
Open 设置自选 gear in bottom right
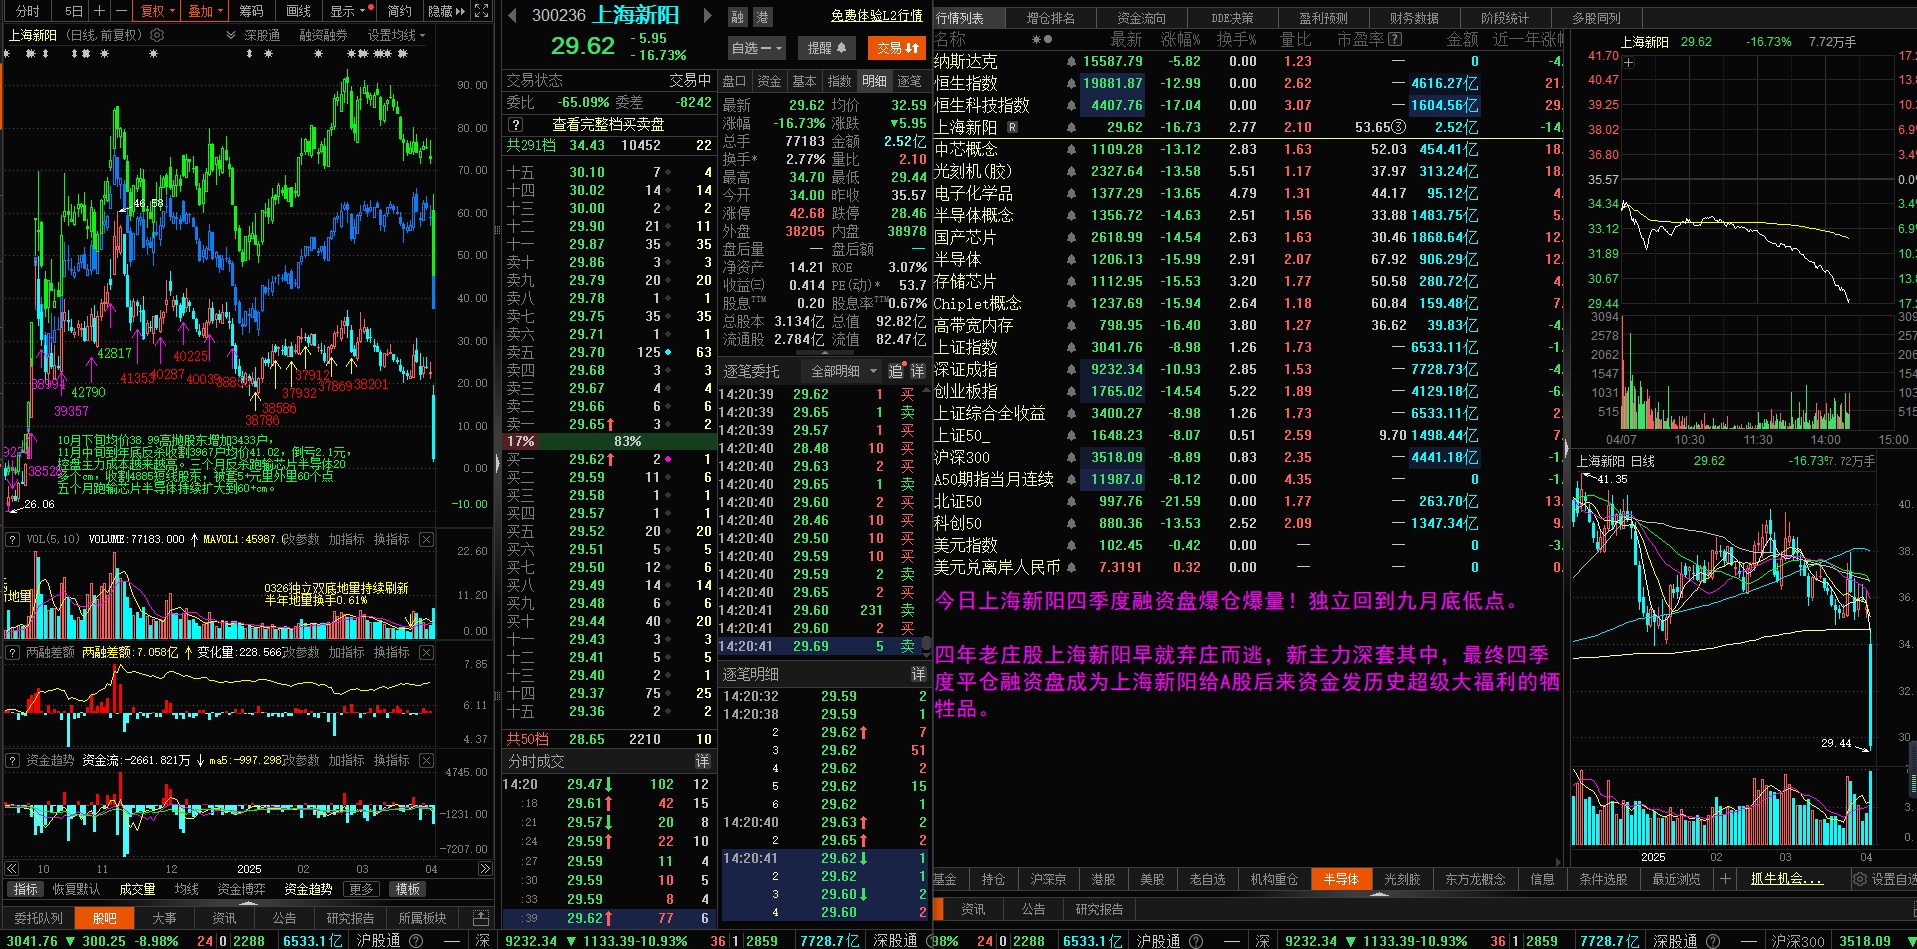[x=1860, y=879]
